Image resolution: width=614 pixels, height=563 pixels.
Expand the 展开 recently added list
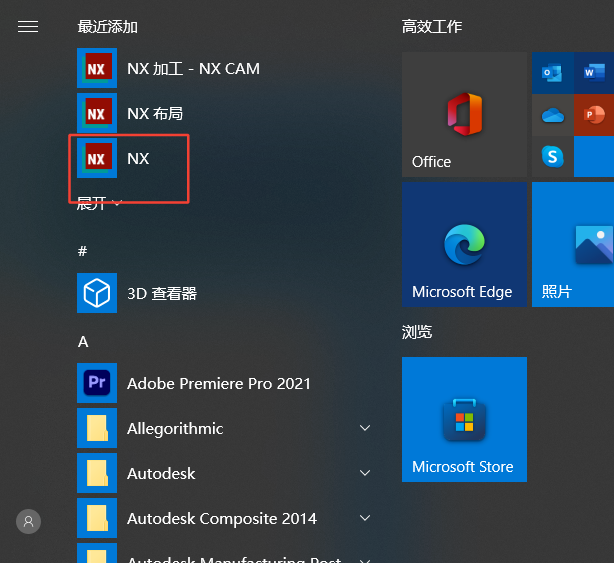click(100, 203)
